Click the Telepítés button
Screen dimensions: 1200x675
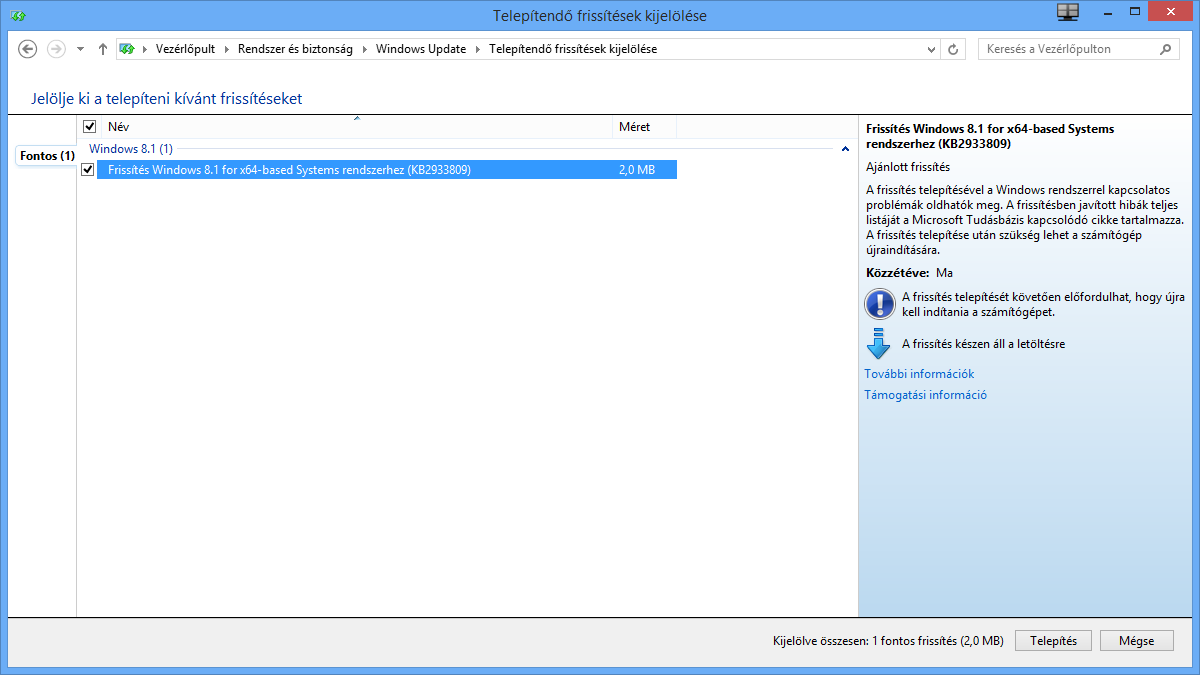click(x=1053, y=641)
